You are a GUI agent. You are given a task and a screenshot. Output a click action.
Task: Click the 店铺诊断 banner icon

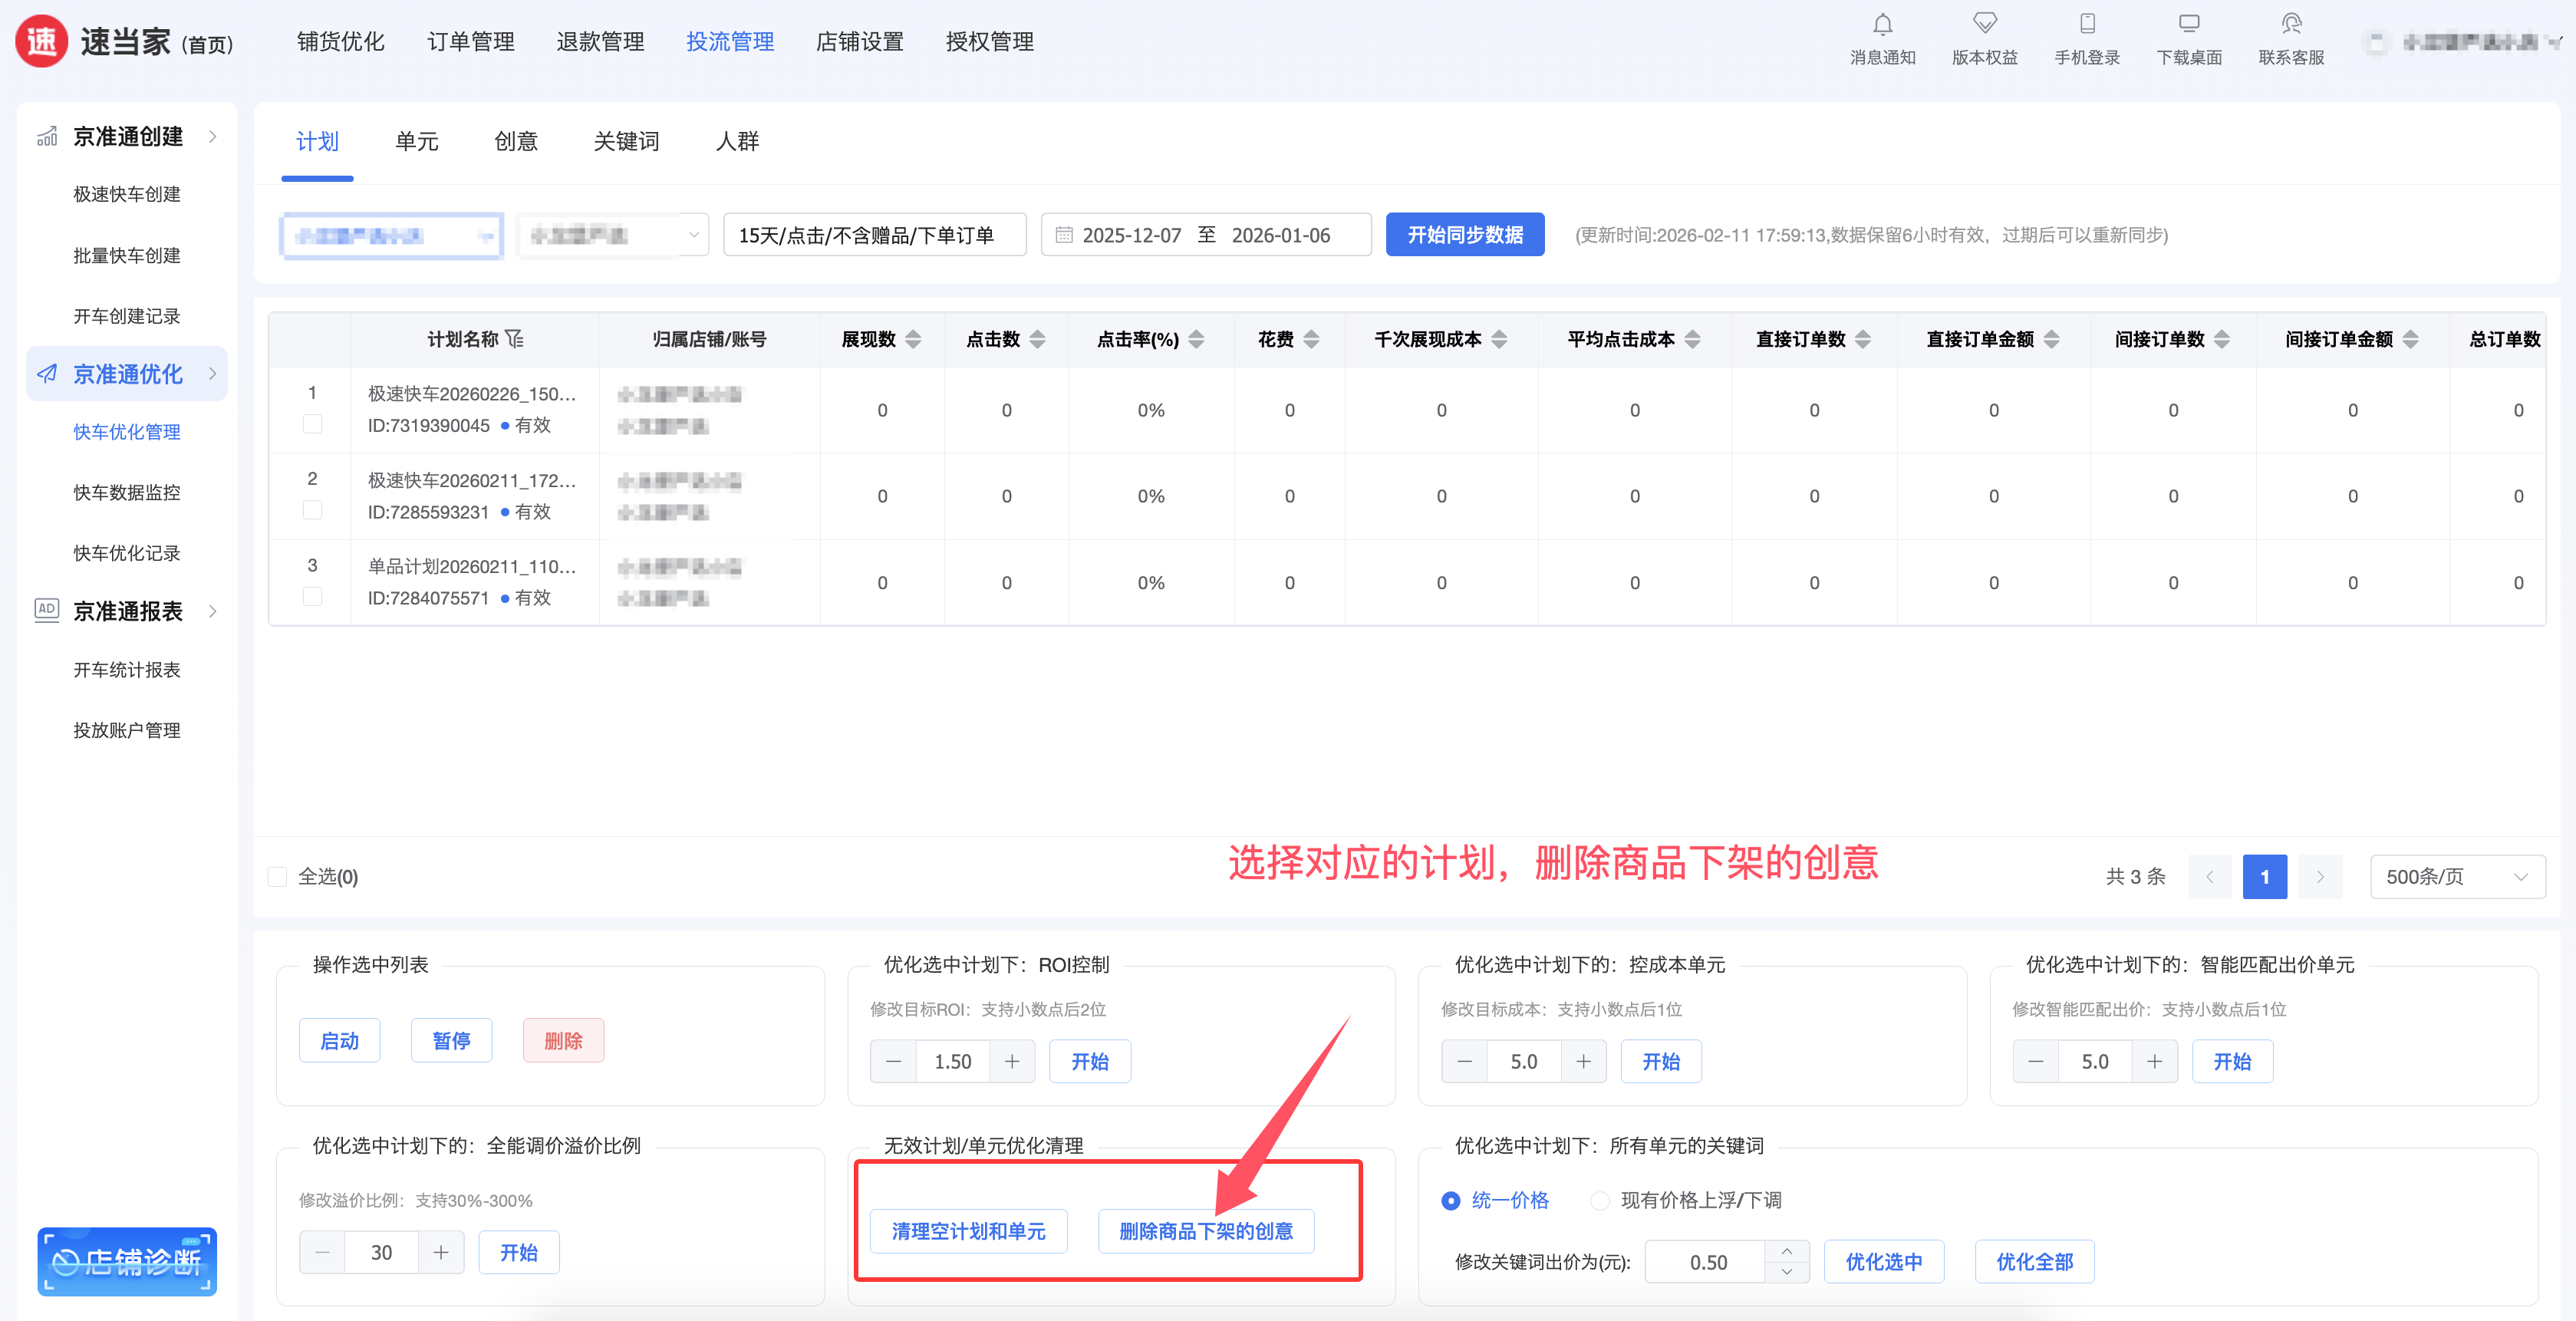pos(127,1261)
